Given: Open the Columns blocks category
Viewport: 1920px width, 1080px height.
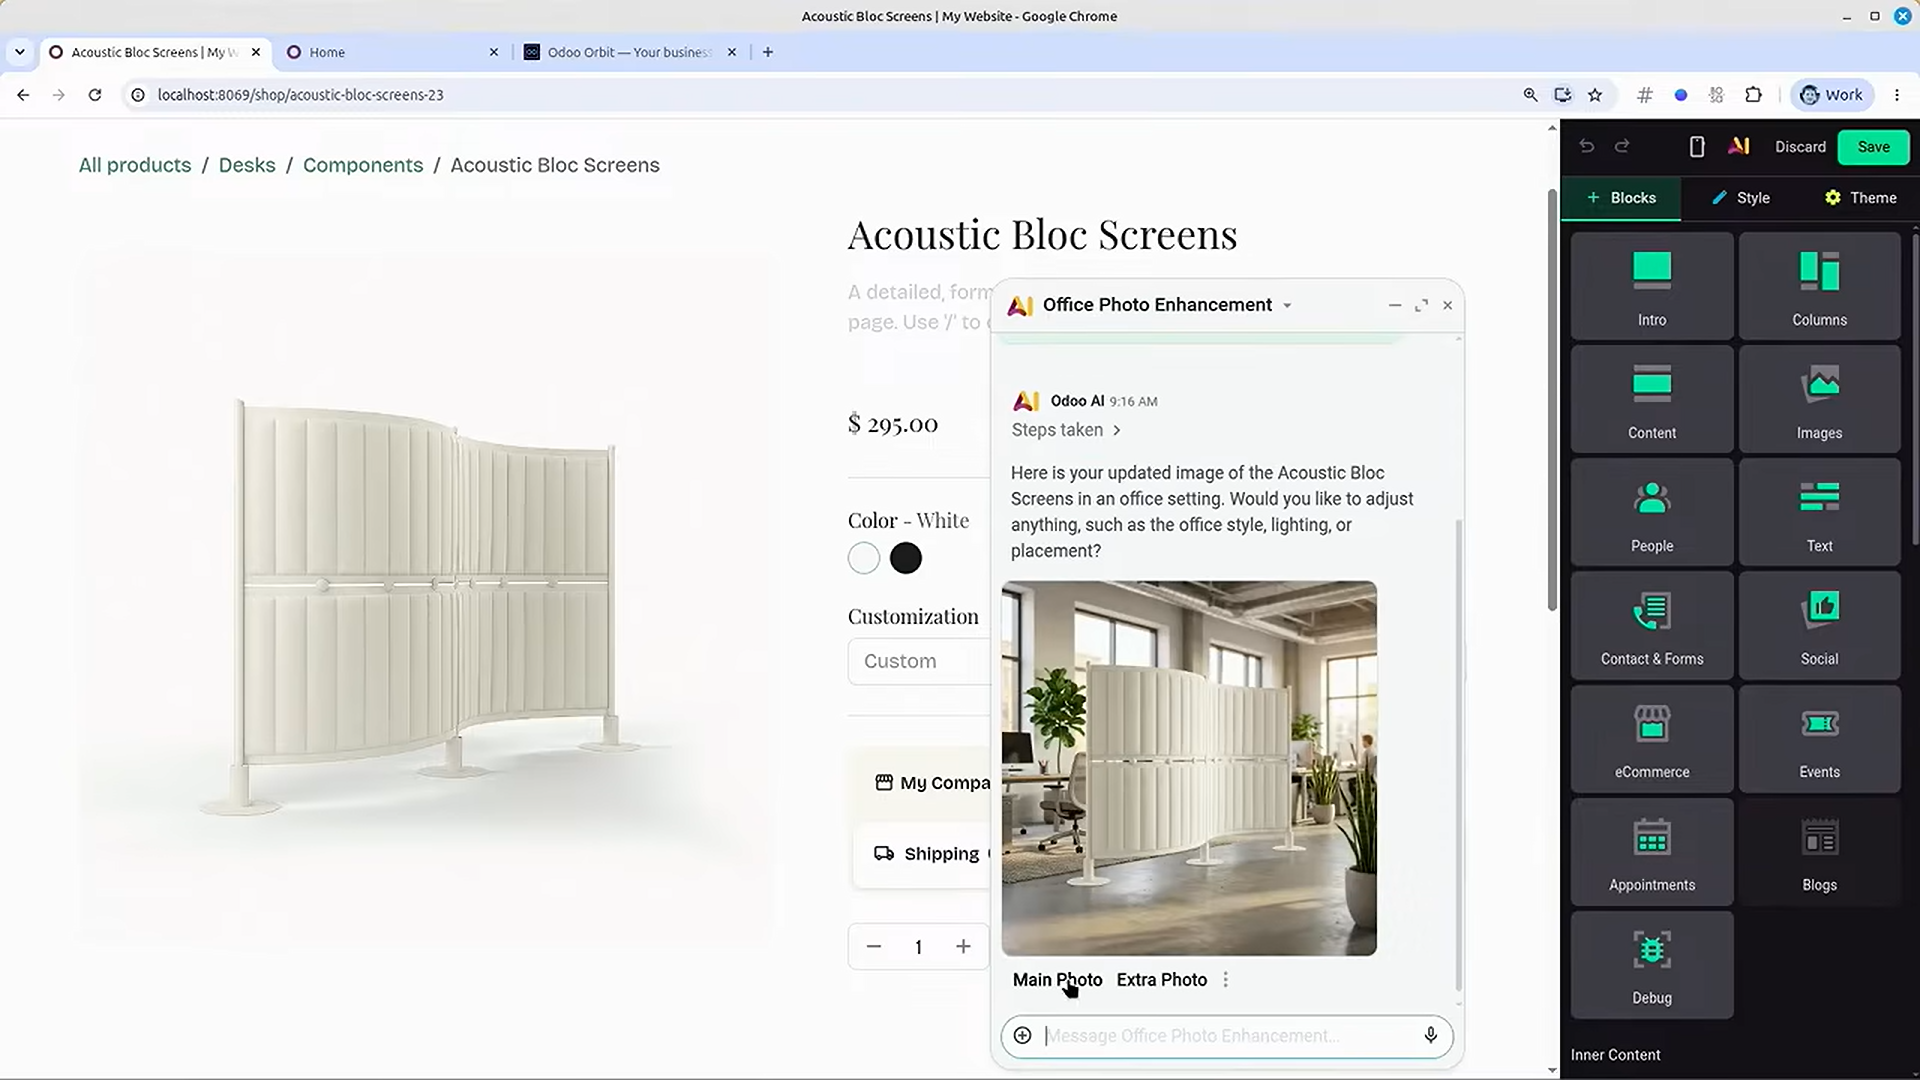Looking at the screenshot, I should point(1819,286).
